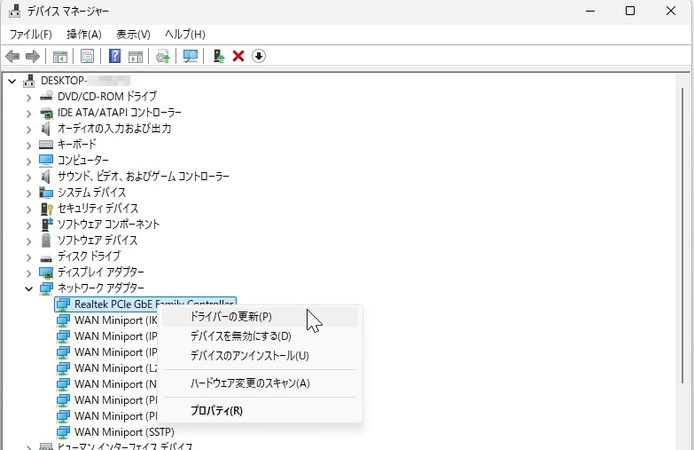Select the Realtek PCIe GbE Family Controller row
Viewport: 694px width, 450px height.
pos(145,304)
